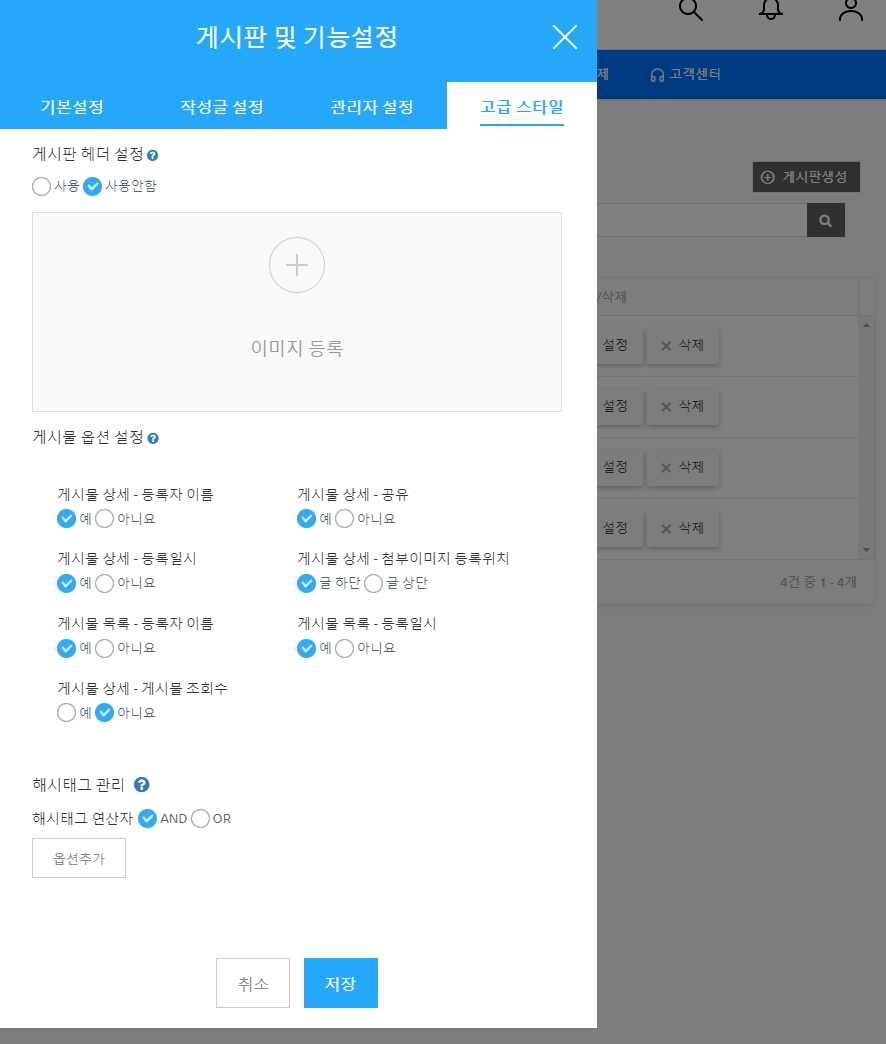Open the user profile icon
The width and height of the screenshot is (886, 1044).
[851, 10]
